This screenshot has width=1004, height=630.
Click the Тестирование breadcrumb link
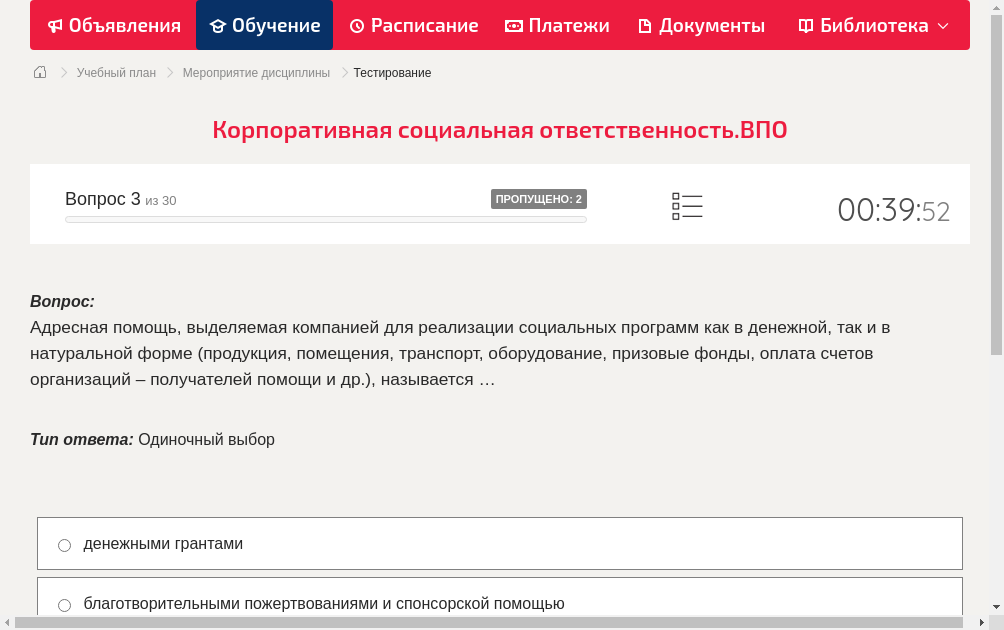pyautogui.click(x=390, y=72)
